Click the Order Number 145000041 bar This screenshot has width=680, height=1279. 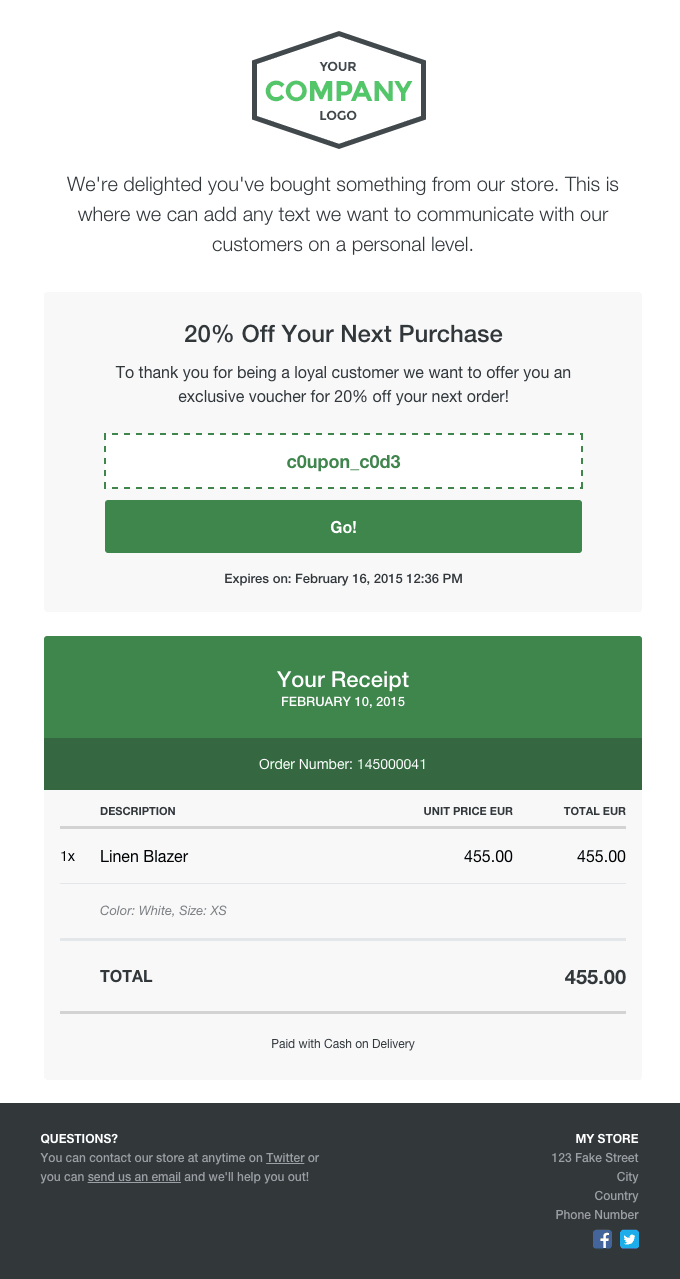(x=343, y=764)
